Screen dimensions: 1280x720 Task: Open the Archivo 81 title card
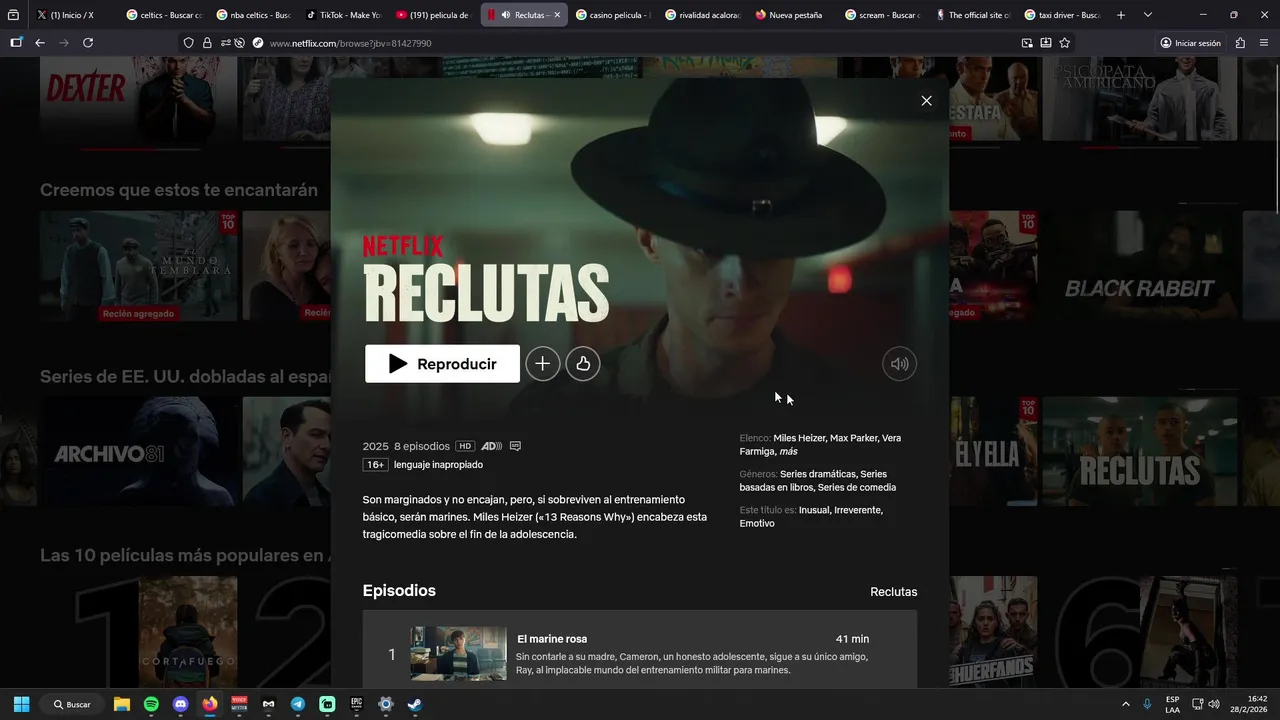click(x=138, y=452)
